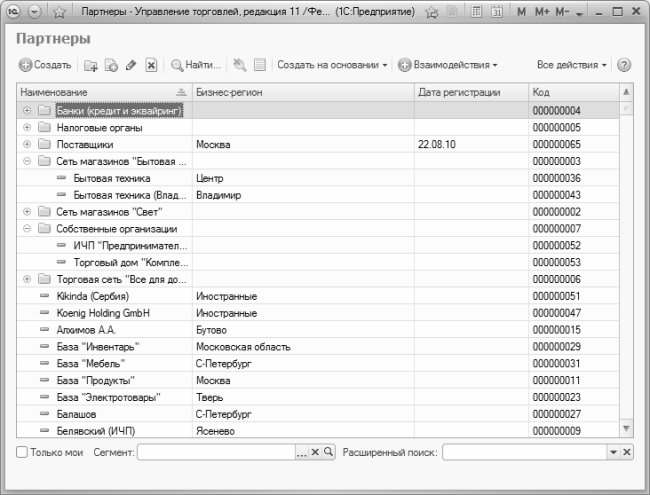650x495 pixels.
Task: Expand the Торговая сеть "Все для до..." group
Action: click(x=27, y=279)
